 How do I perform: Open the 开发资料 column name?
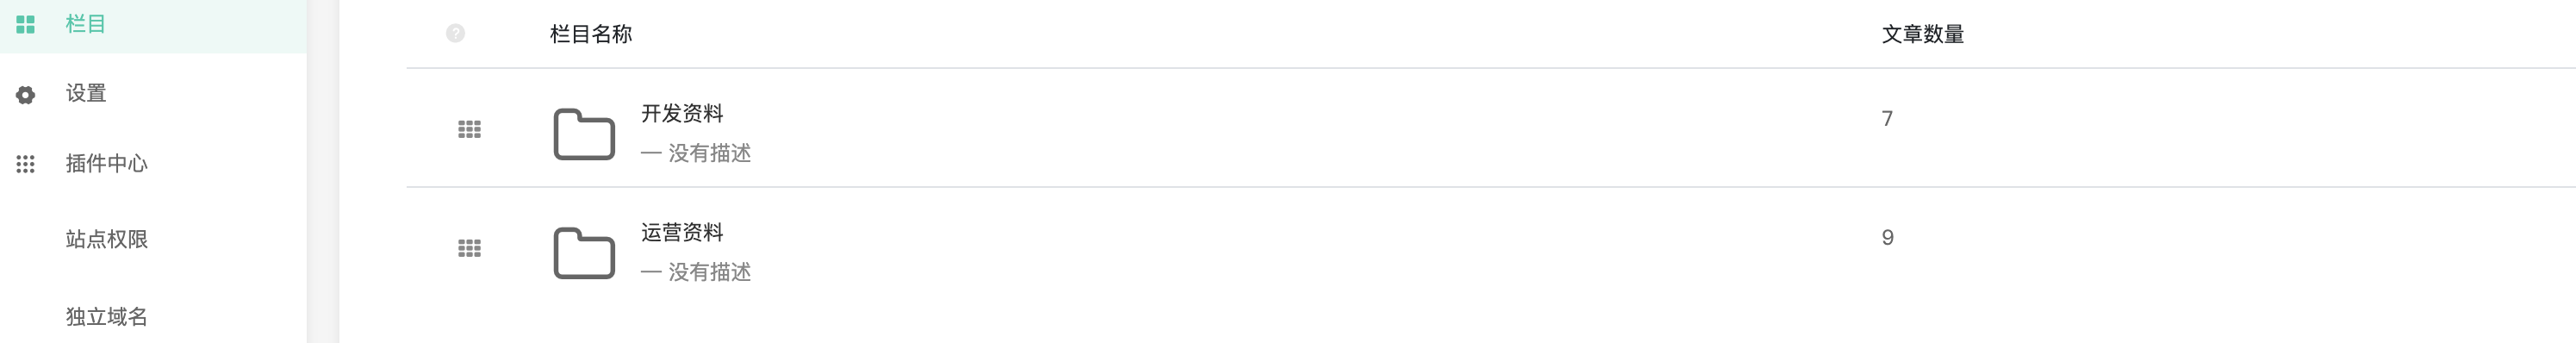click(682, 113)
